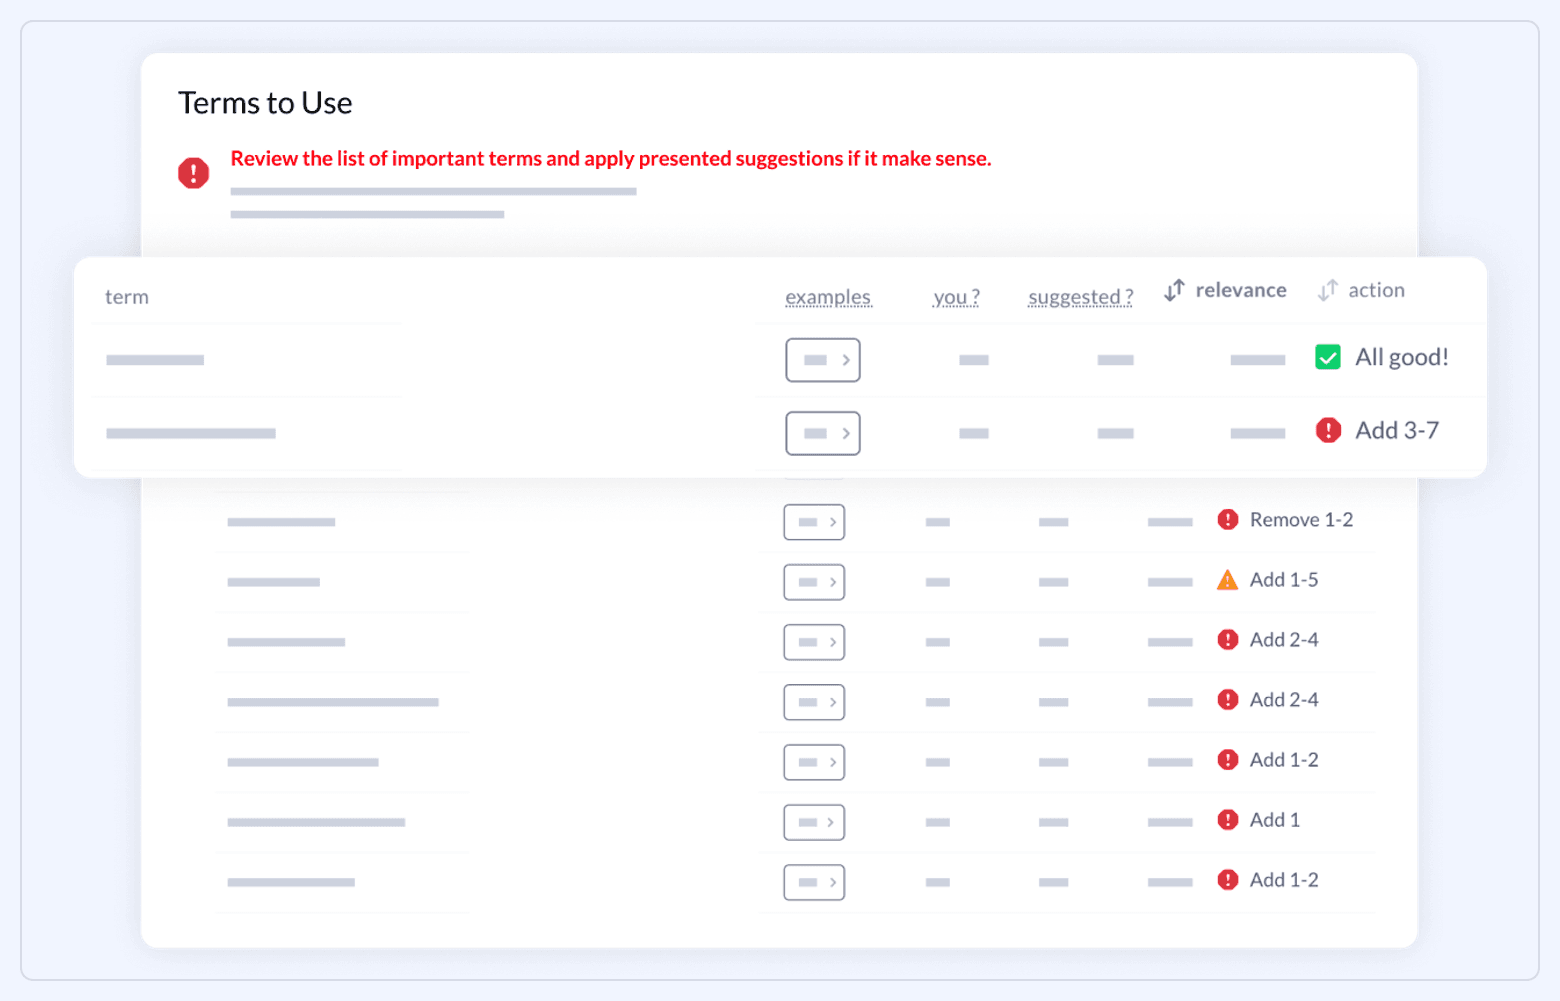The image size is (1560, 1001).
Task: Click the green checkmark next to 'All good!'
Action: [x=1327, y=357]
